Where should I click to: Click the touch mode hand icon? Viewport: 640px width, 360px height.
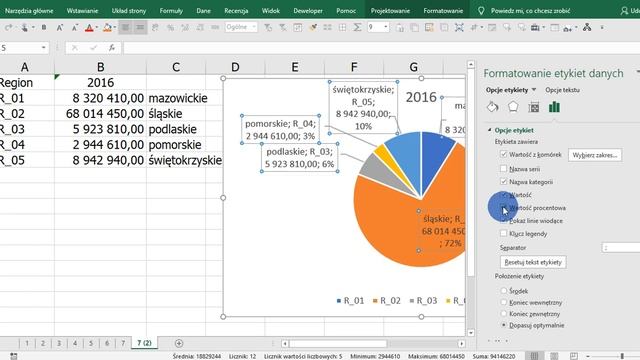pos(24,27)
